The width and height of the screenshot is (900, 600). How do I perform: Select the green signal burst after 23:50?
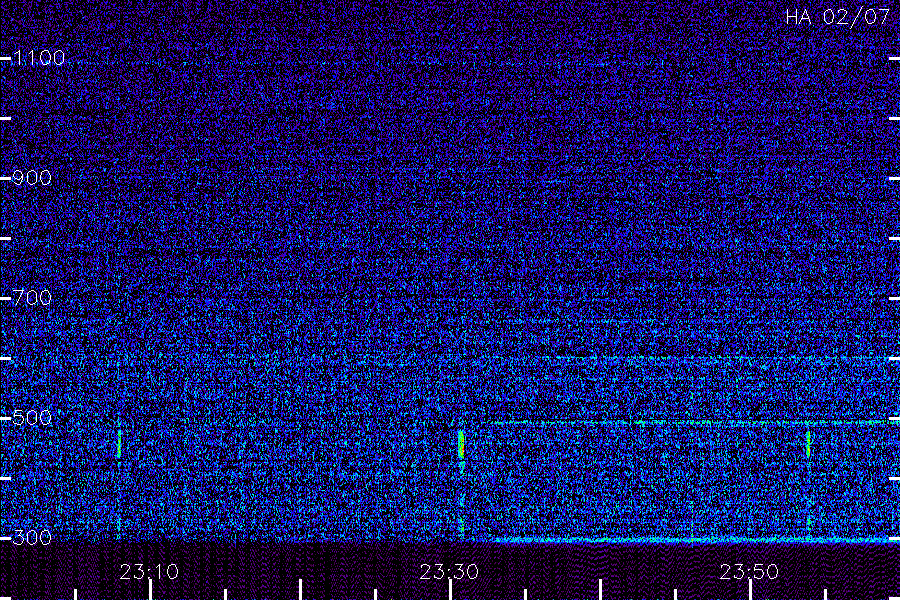pyautogui.click(x=808, y=444)
